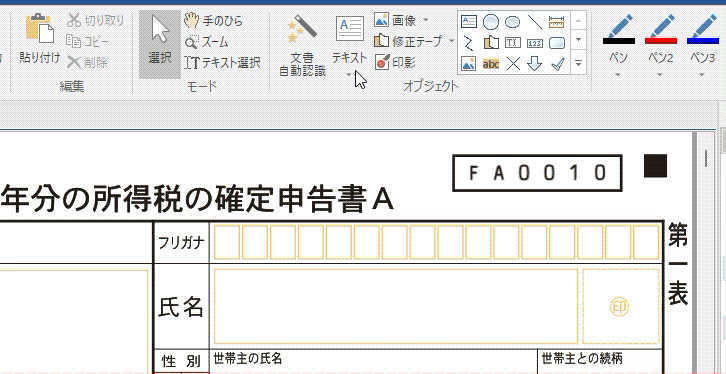Click the 印影 (seal stamp) button
The image size is (726, 374).
click(x=395, y=62)
